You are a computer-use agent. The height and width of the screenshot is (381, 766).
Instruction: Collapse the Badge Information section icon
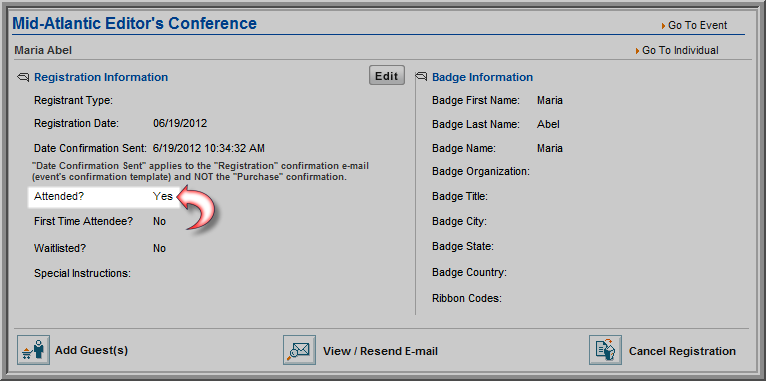pyautogui.click(x=421, y=77)
